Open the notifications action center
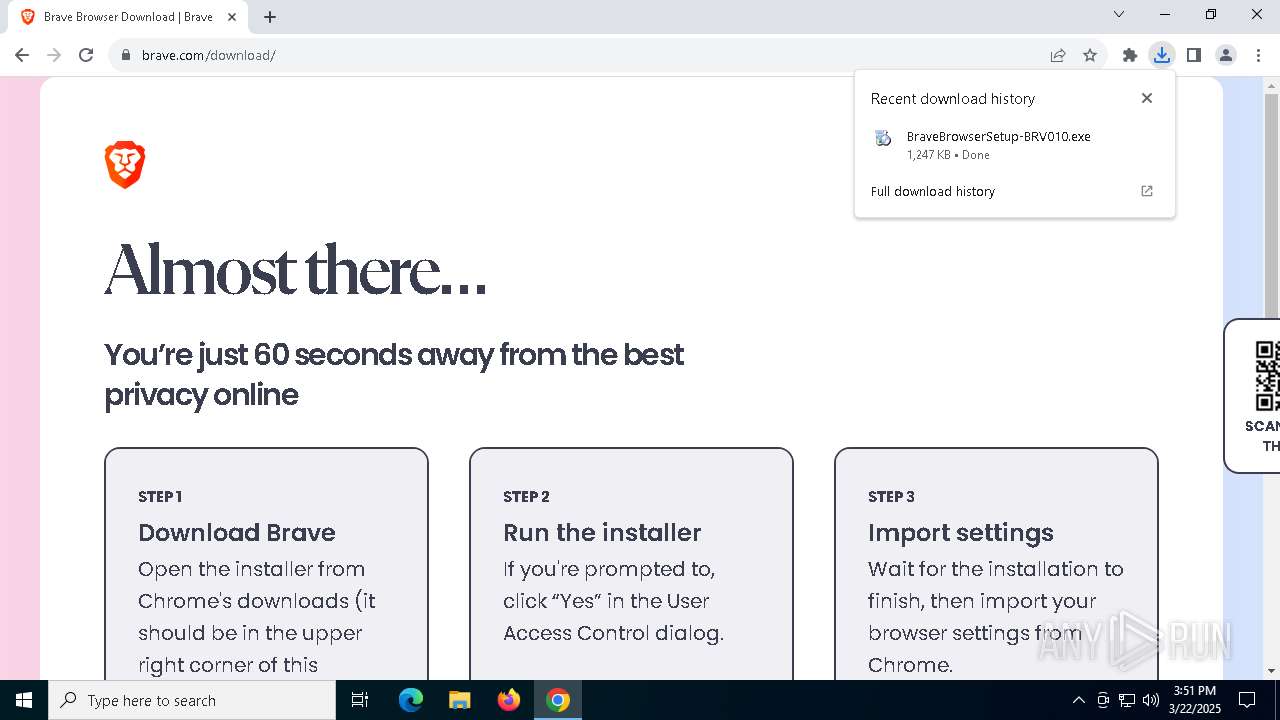 point(1247,700)
